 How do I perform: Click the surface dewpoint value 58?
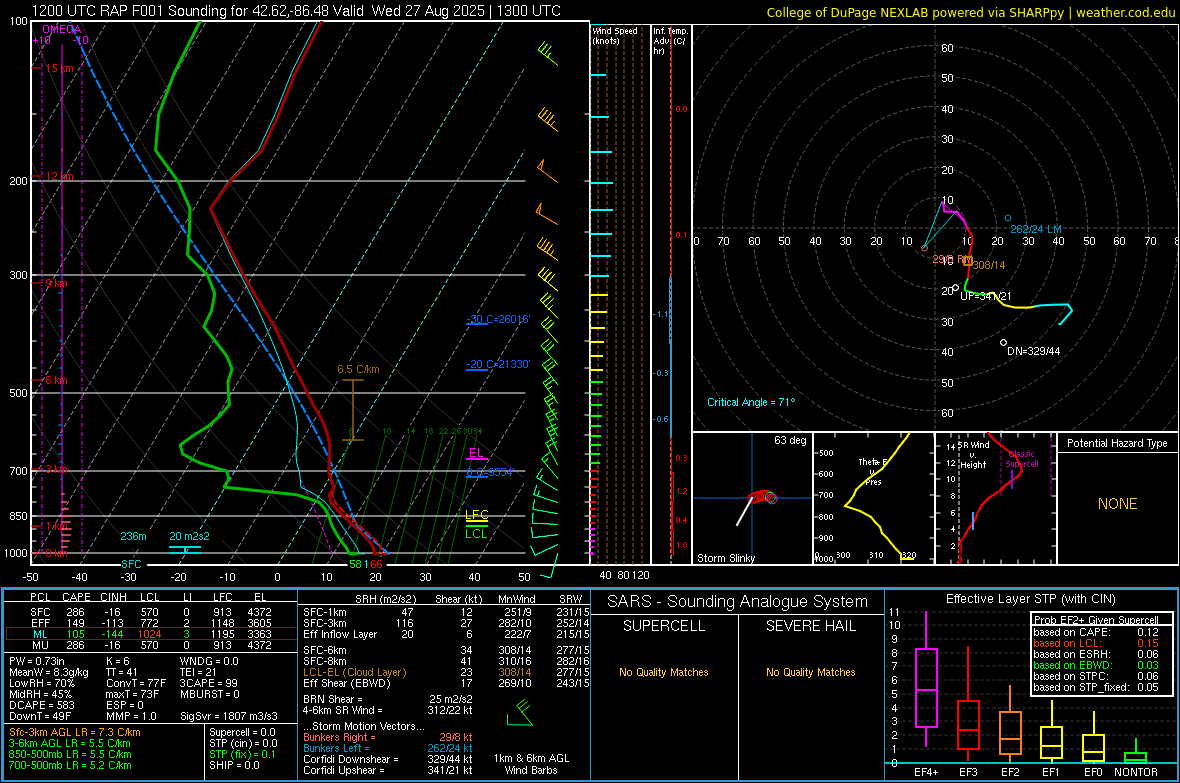coord(355,564)
